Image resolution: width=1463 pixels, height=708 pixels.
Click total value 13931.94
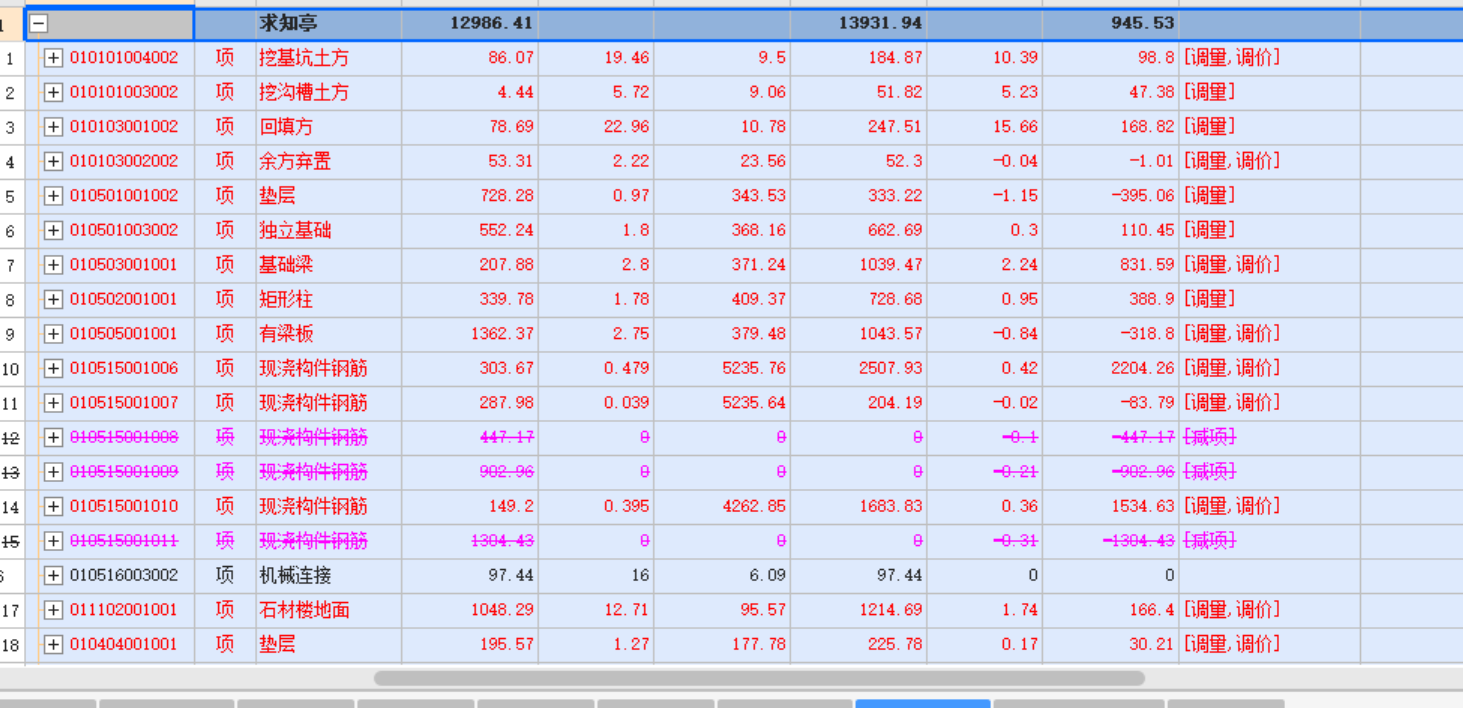(880, 23)
